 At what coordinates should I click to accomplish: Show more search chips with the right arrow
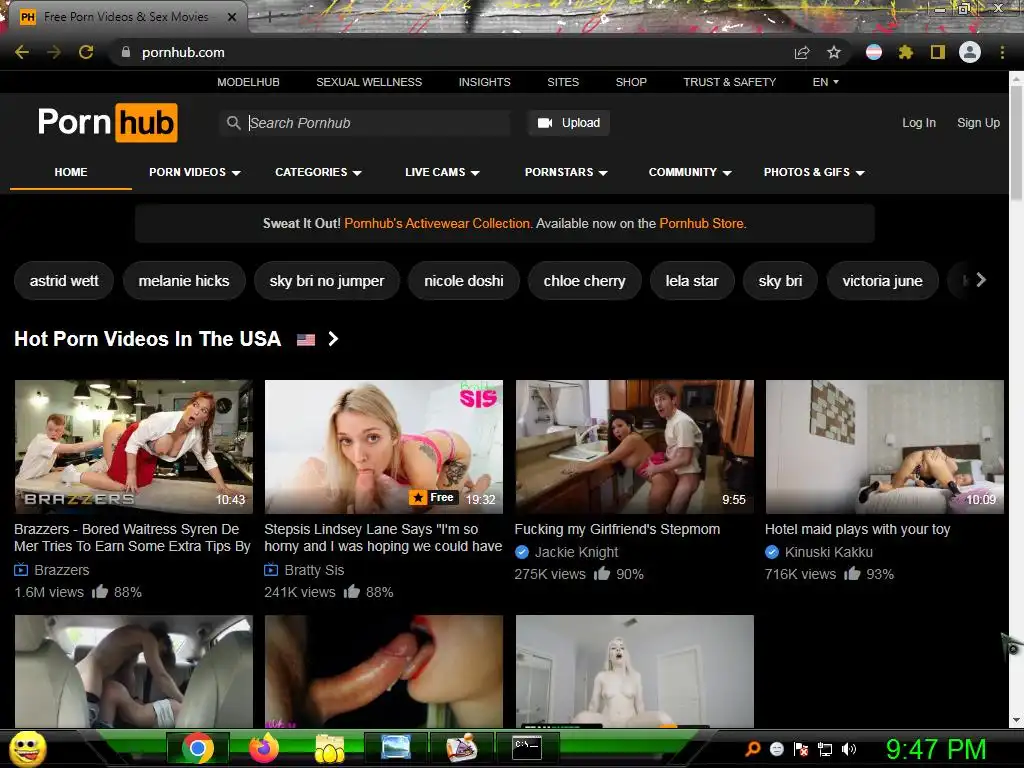pyautogui.click(x=980, y=280)
